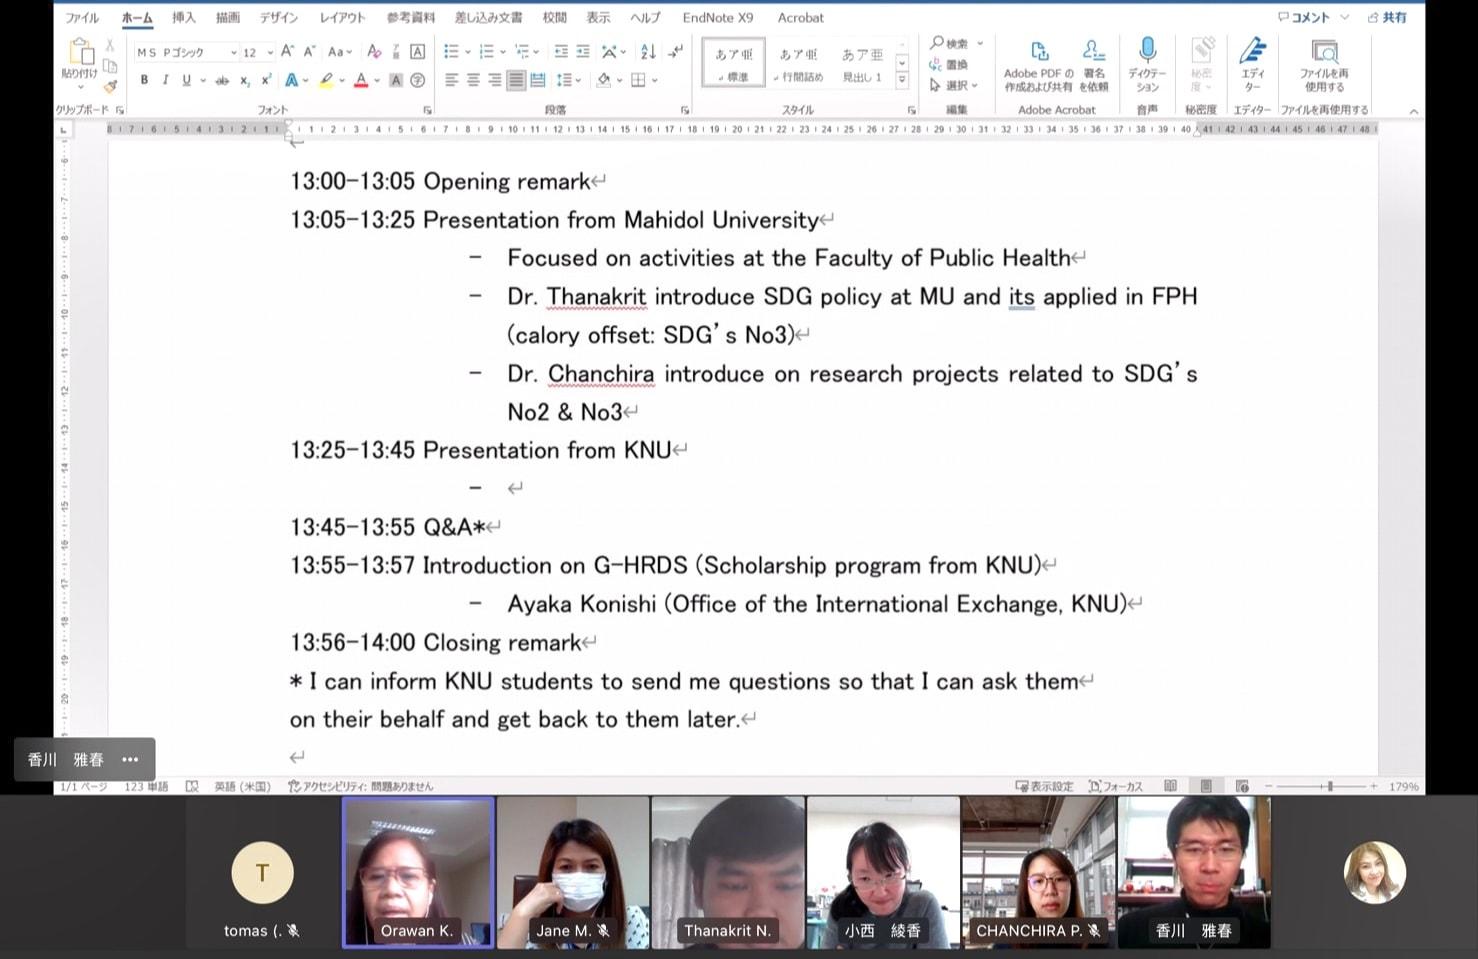The height and width of the screenshot is (959, 1478).
Task: Sort the selected paragraphs
Action: click(648, 51)
